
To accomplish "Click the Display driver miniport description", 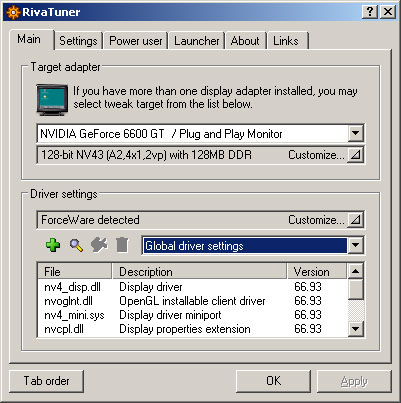I will (x=170, y=315).
